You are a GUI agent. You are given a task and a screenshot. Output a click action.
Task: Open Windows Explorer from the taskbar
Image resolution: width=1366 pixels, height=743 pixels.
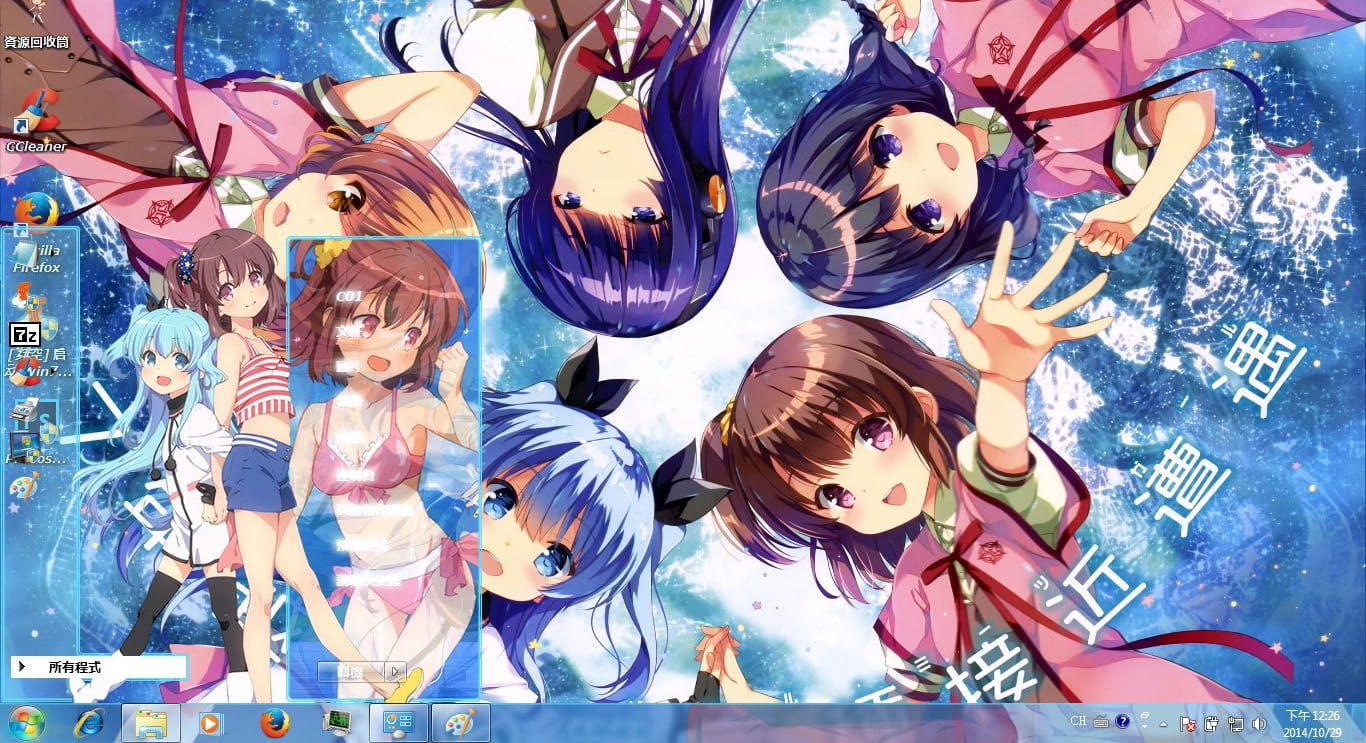150,722
